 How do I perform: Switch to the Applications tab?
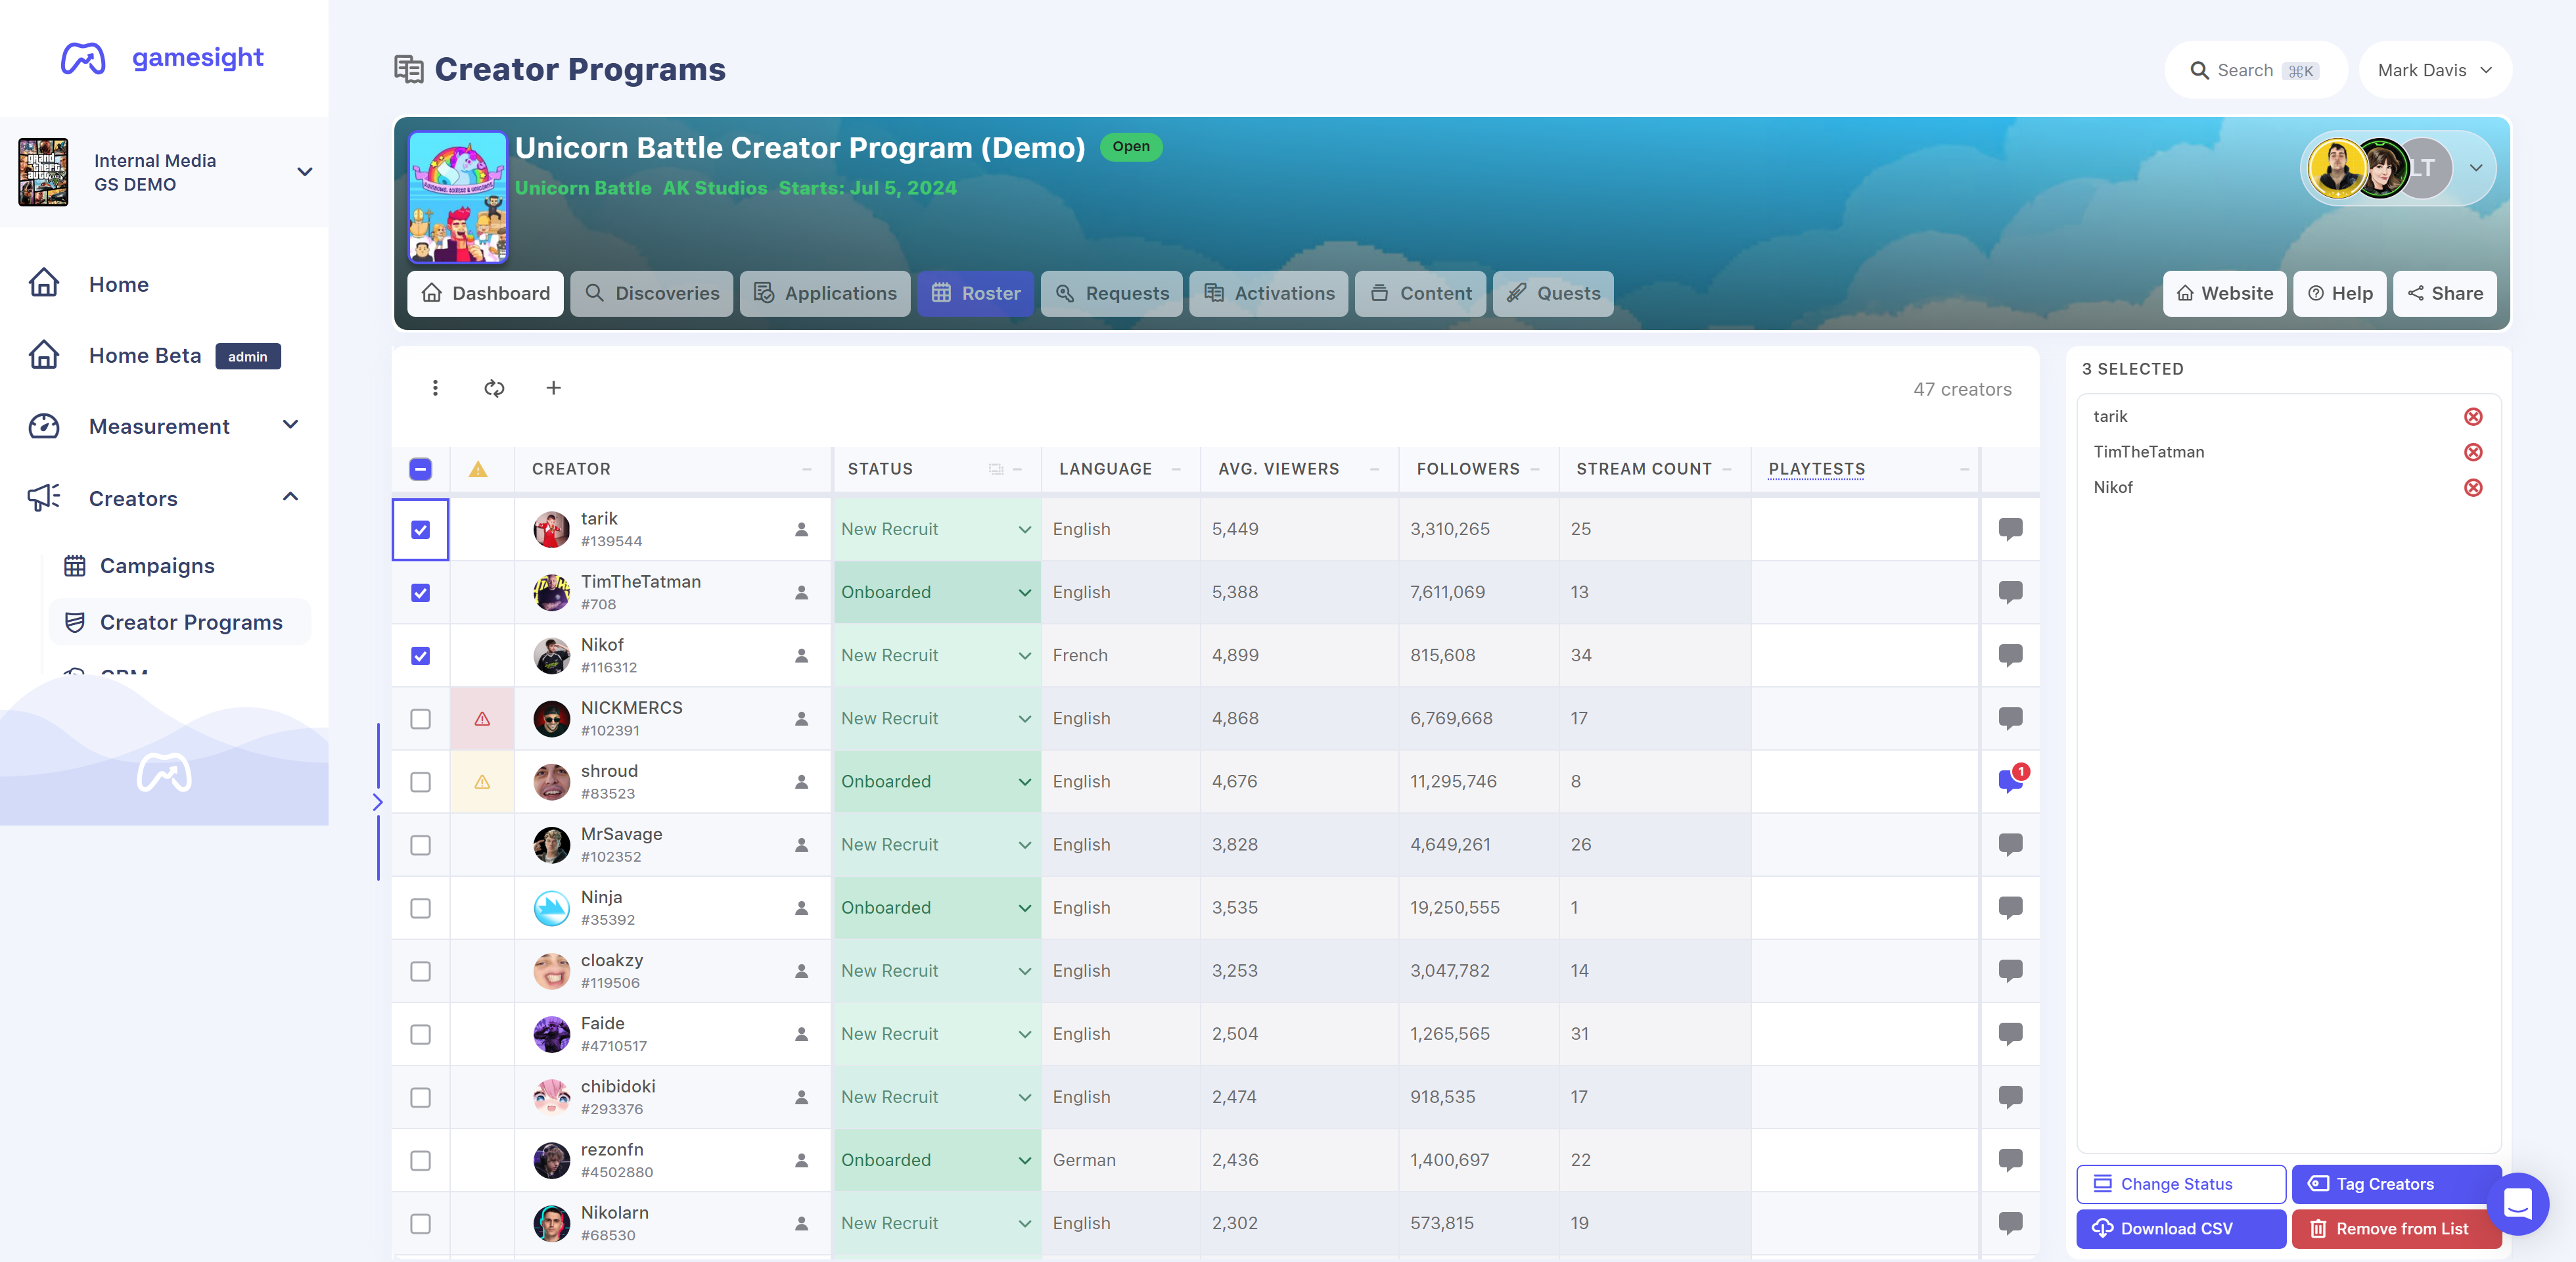[x=825, y=293]
